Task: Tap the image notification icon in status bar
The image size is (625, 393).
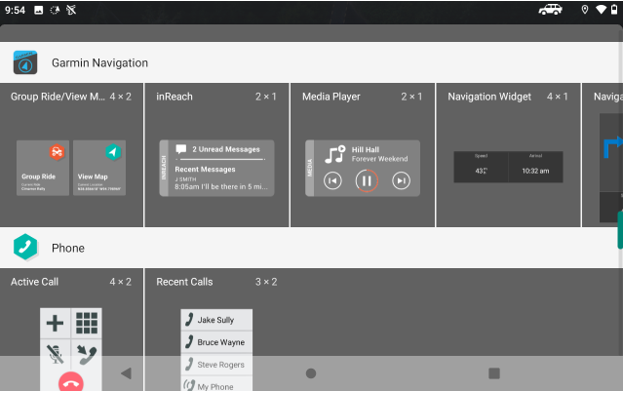Action: (x=39, y=10)
